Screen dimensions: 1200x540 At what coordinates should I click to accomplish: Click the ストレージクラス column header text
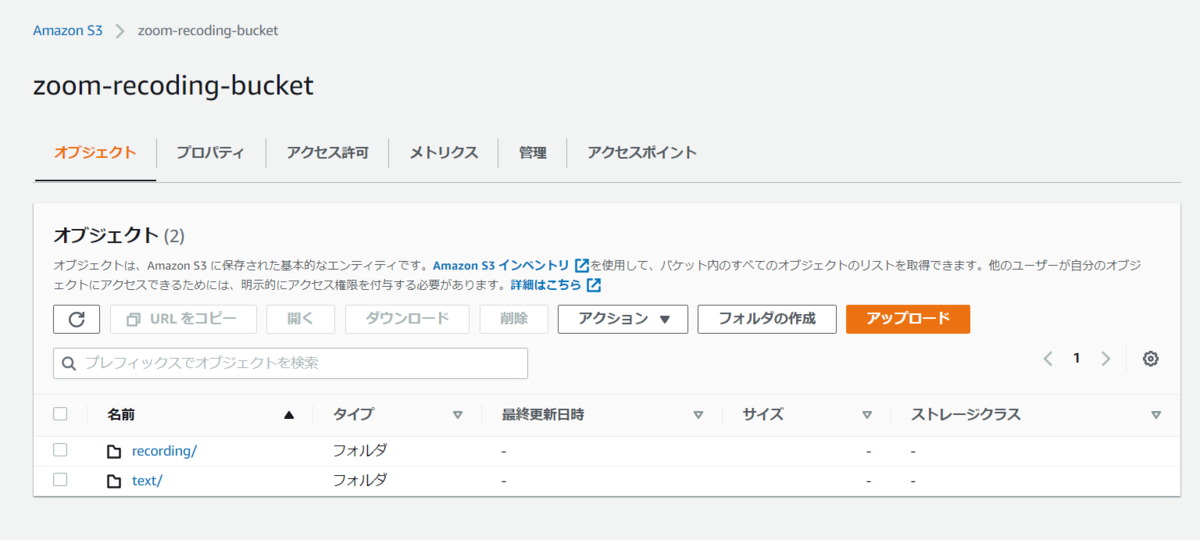[x=966, y=414]
